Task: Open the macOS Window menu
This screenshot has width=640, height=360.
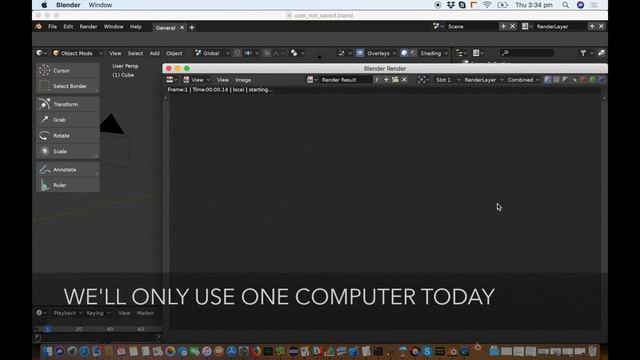Action: pyautogui.click(x=100, y=5)
